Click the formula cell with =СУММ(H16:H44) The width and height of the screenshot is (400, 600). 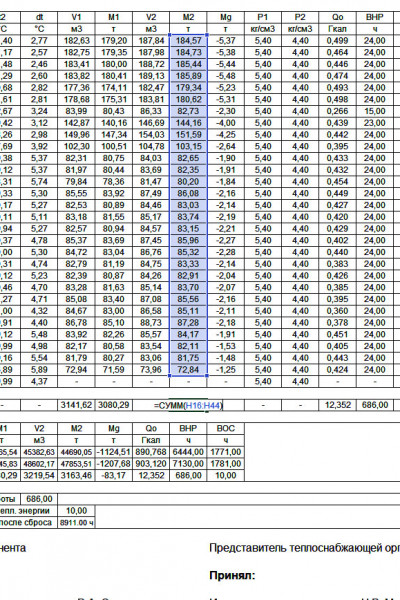pyautogui.click(x=188, y=405)
